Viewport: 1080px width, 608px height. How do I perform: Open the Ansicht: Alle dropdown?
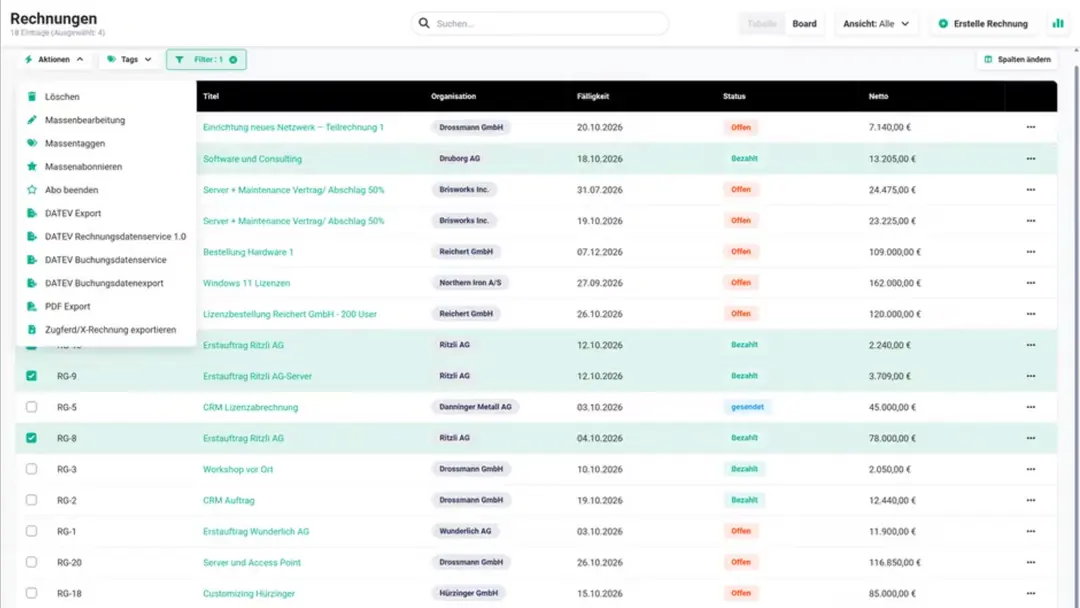tap(875, 23)
